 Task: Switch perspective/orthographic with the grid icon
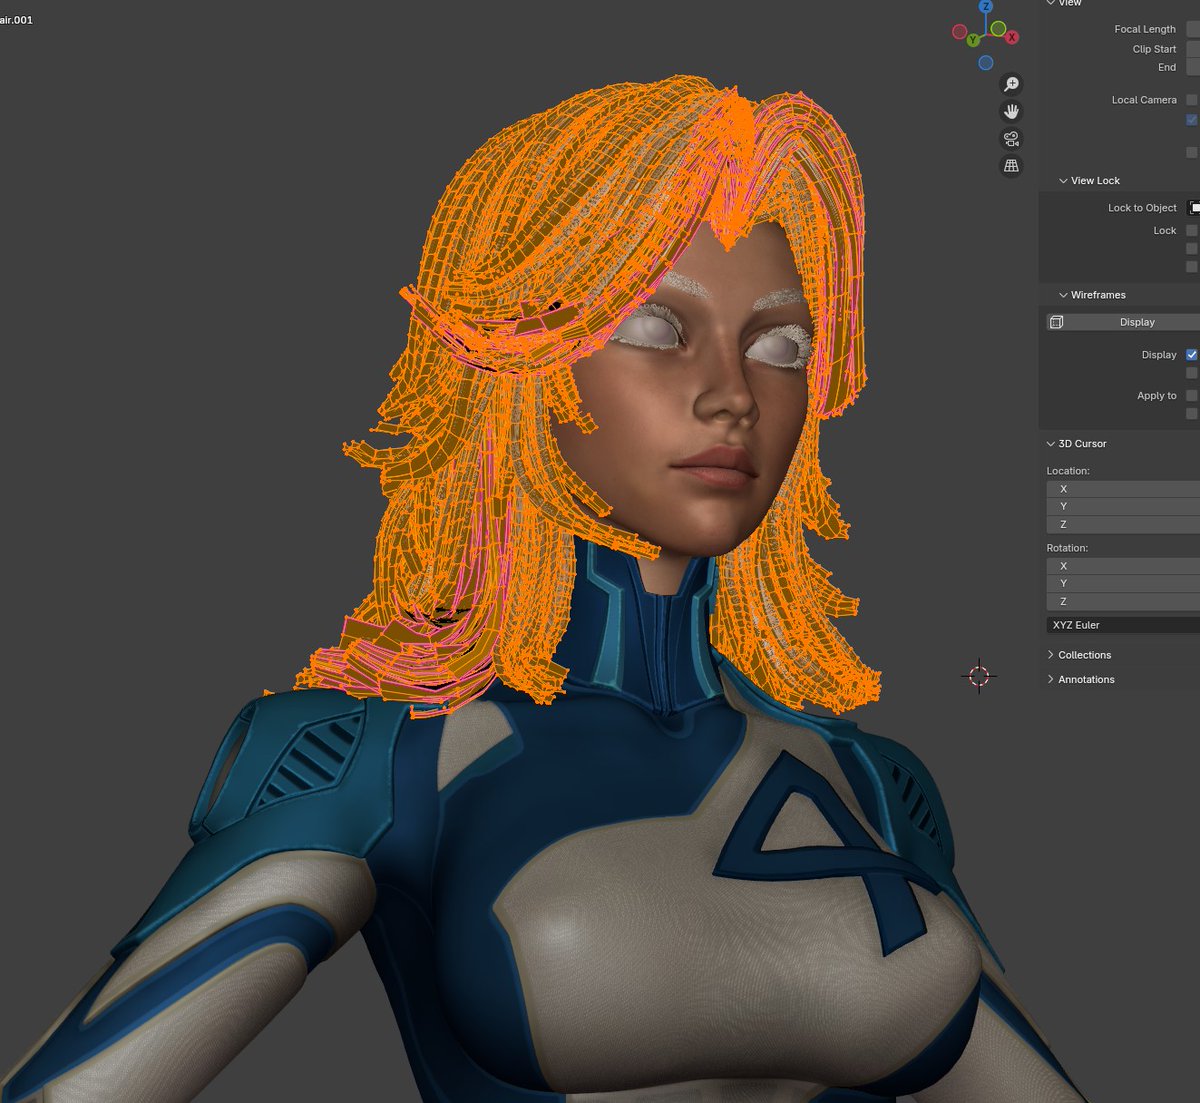click(x=1011, y=165)
